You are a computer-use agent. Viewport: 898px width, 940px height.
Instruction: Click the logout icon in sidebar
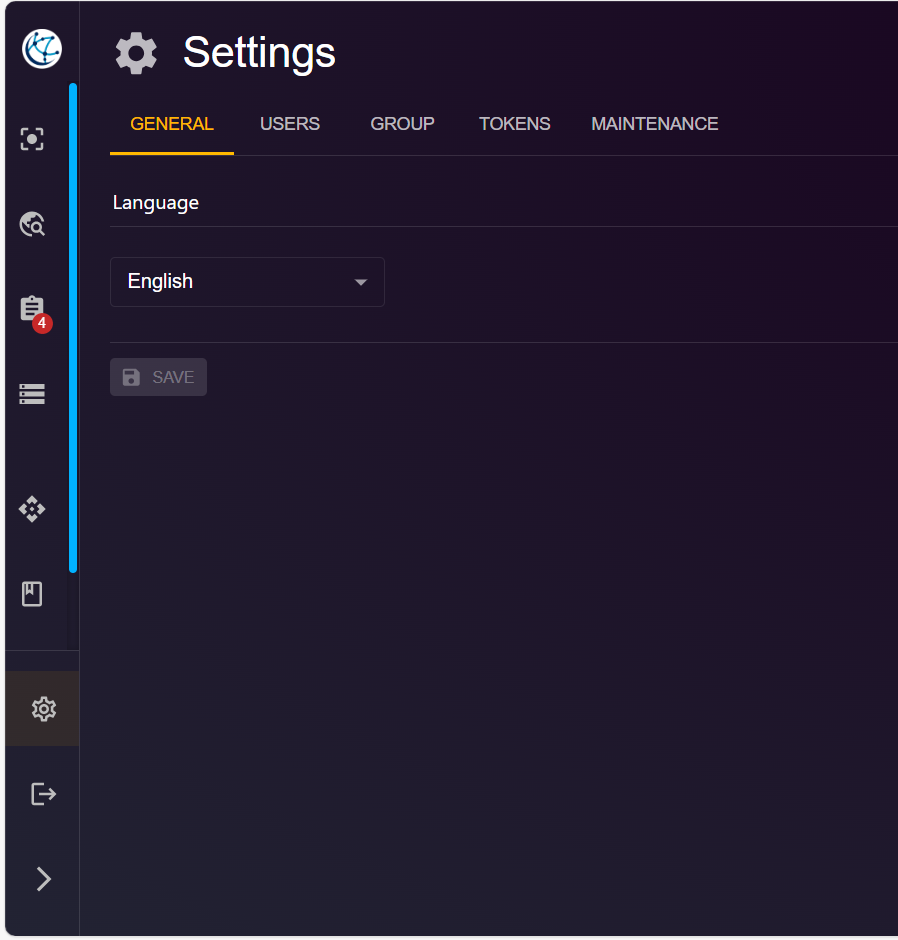coord(43,794)
